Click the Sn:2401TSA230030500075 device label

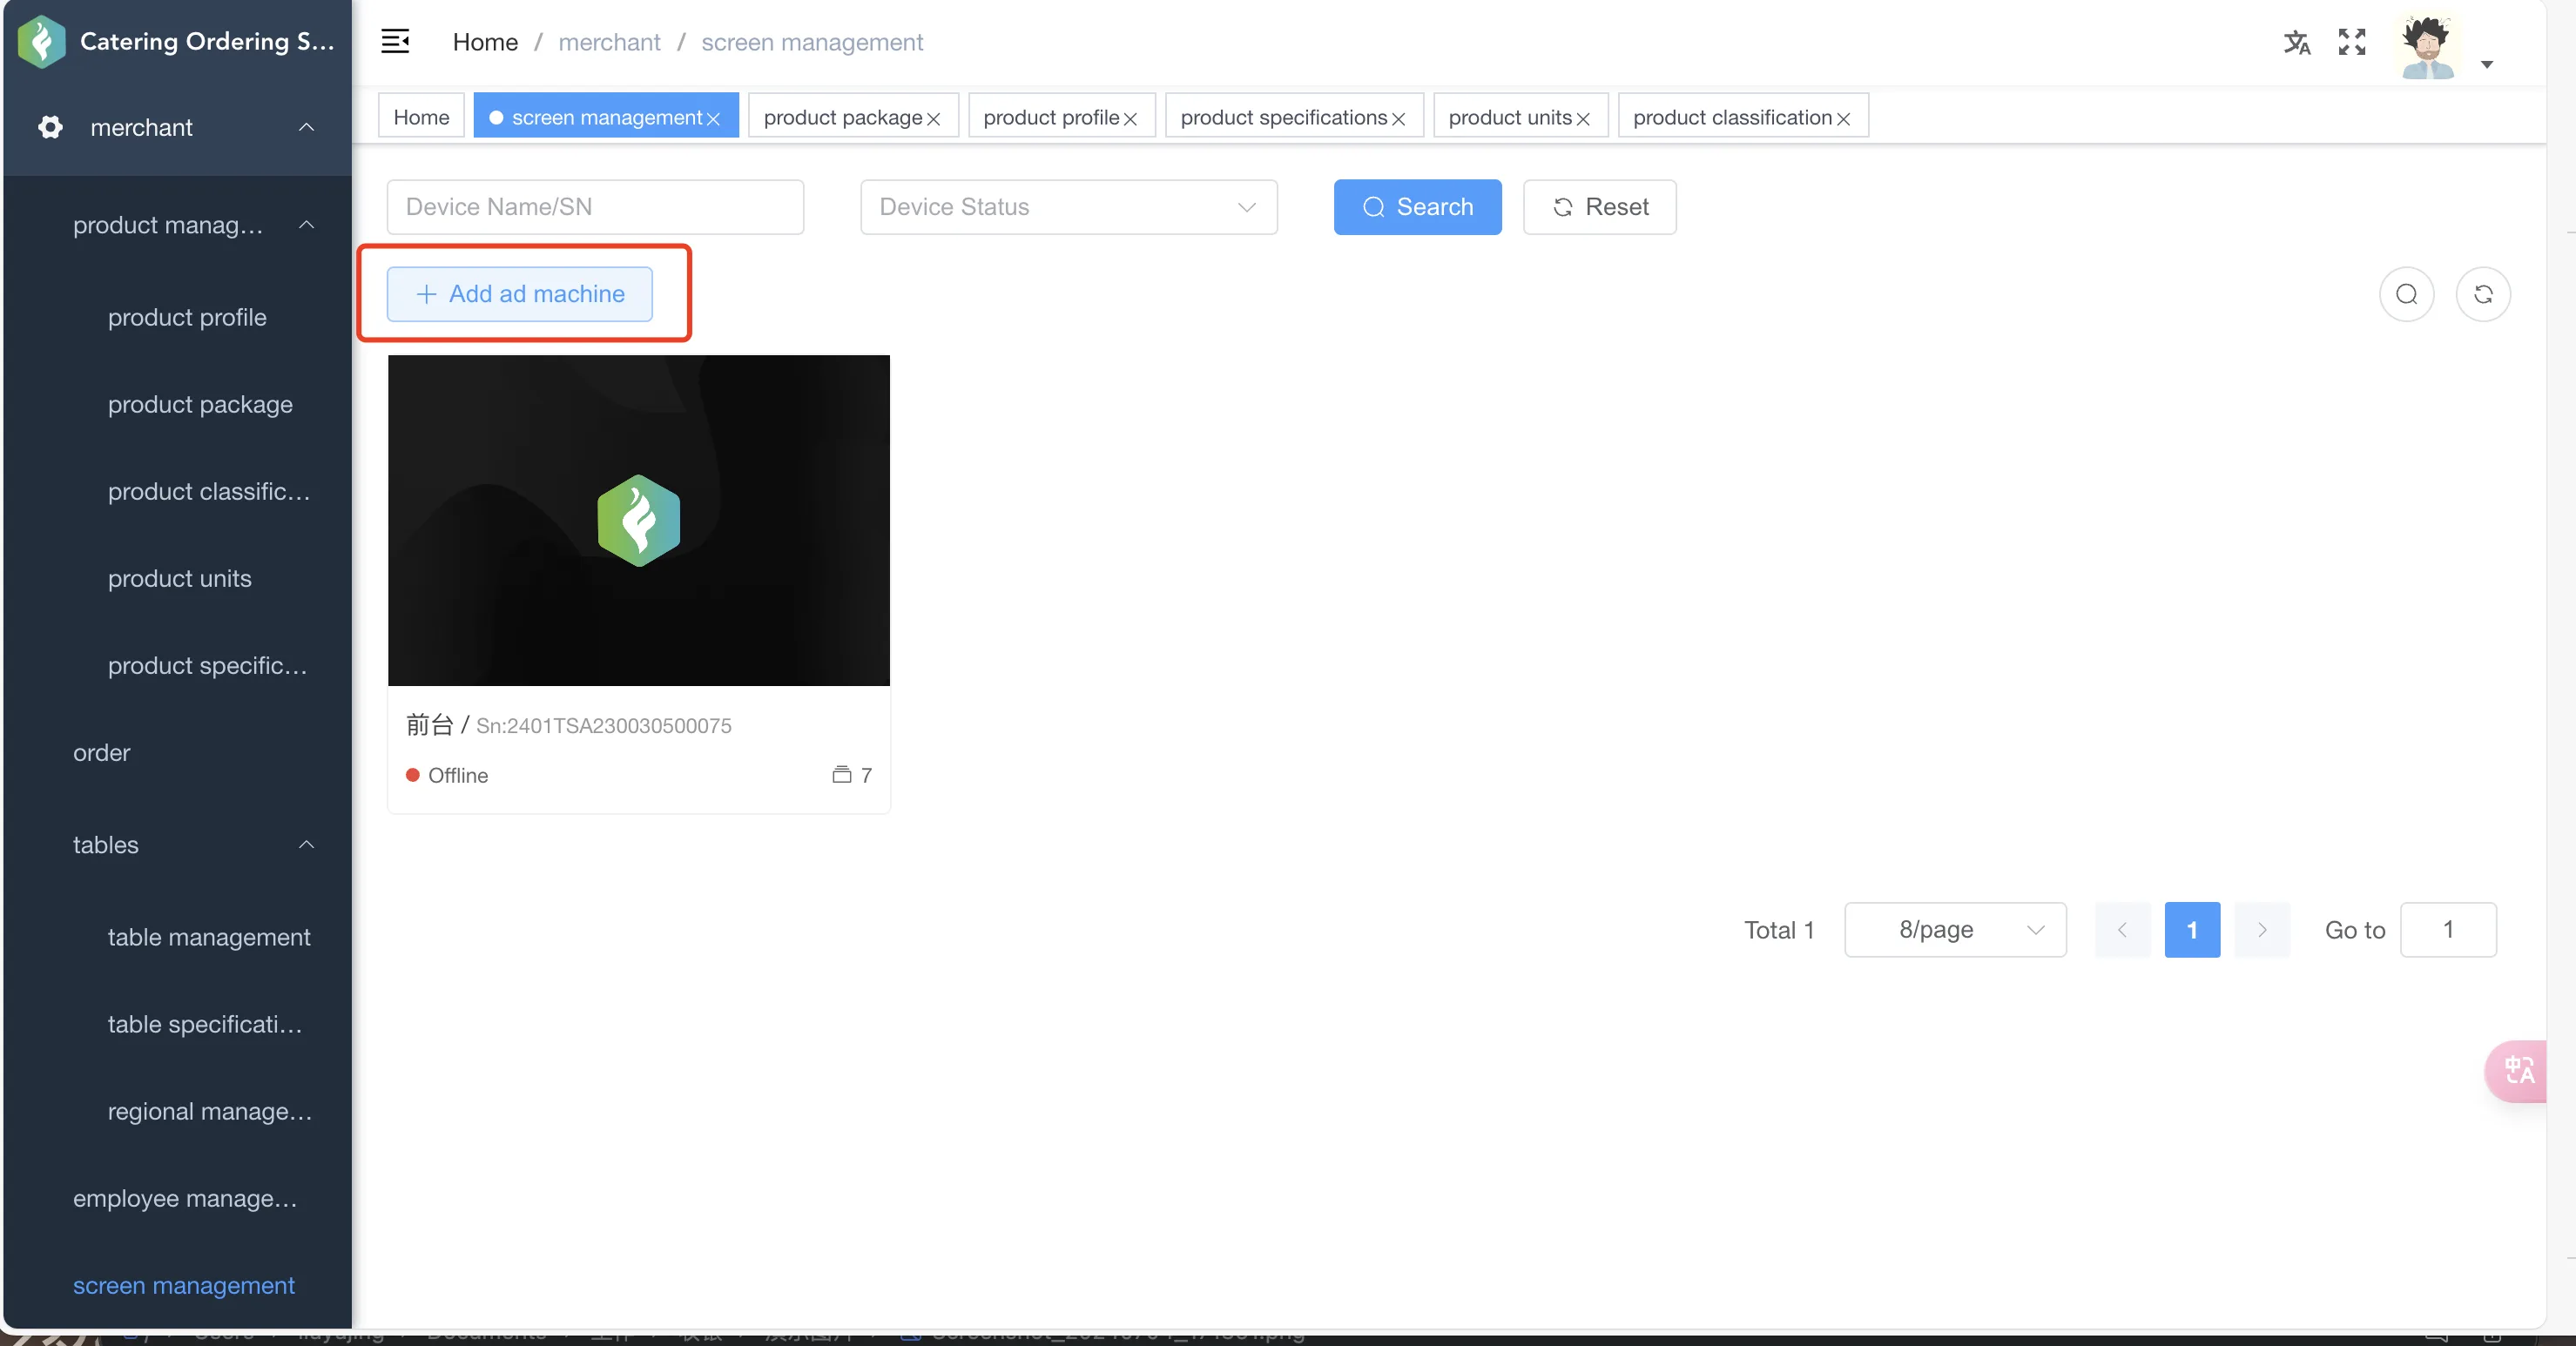(603, 725)
